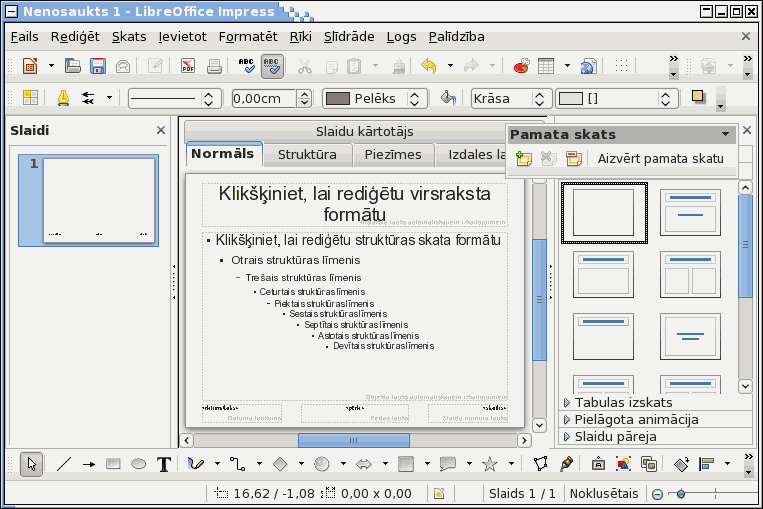This screenshot has height=509, width=763.
Task: Select the stars shapes tool
Action: point(490,464)
